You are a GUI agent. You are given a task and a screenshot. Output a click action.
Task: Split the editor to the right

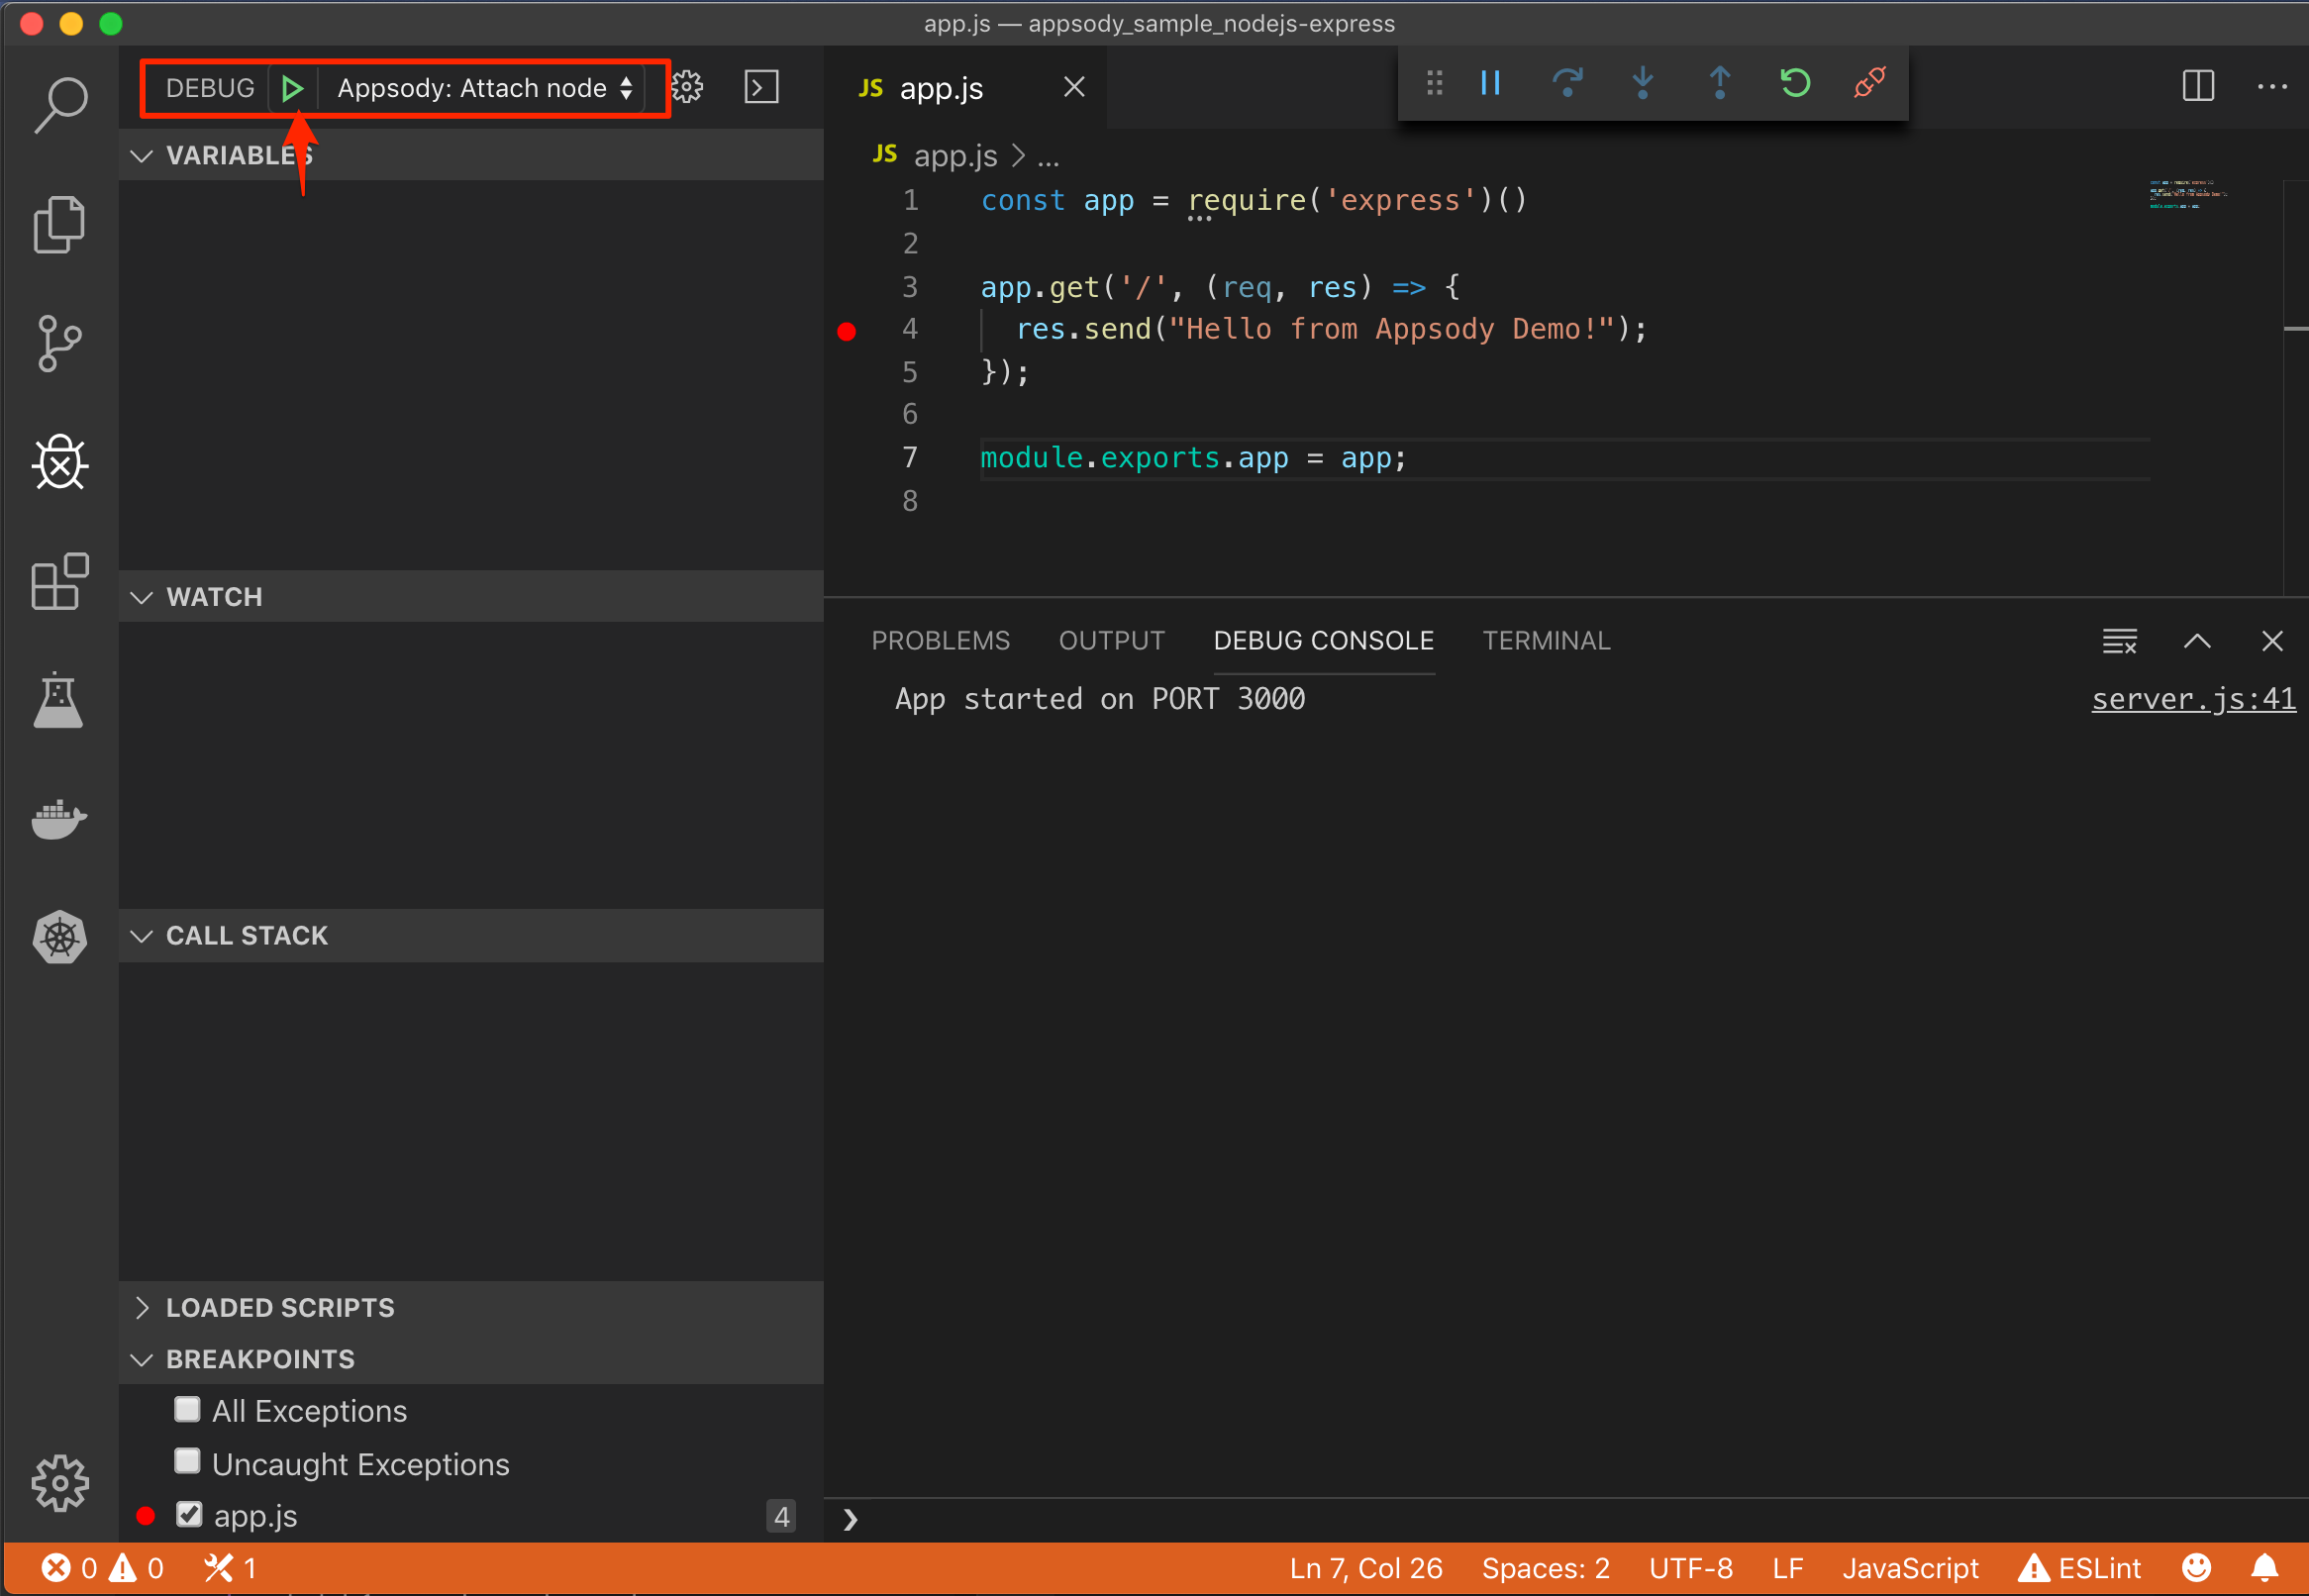click(x=2198, y=86)
